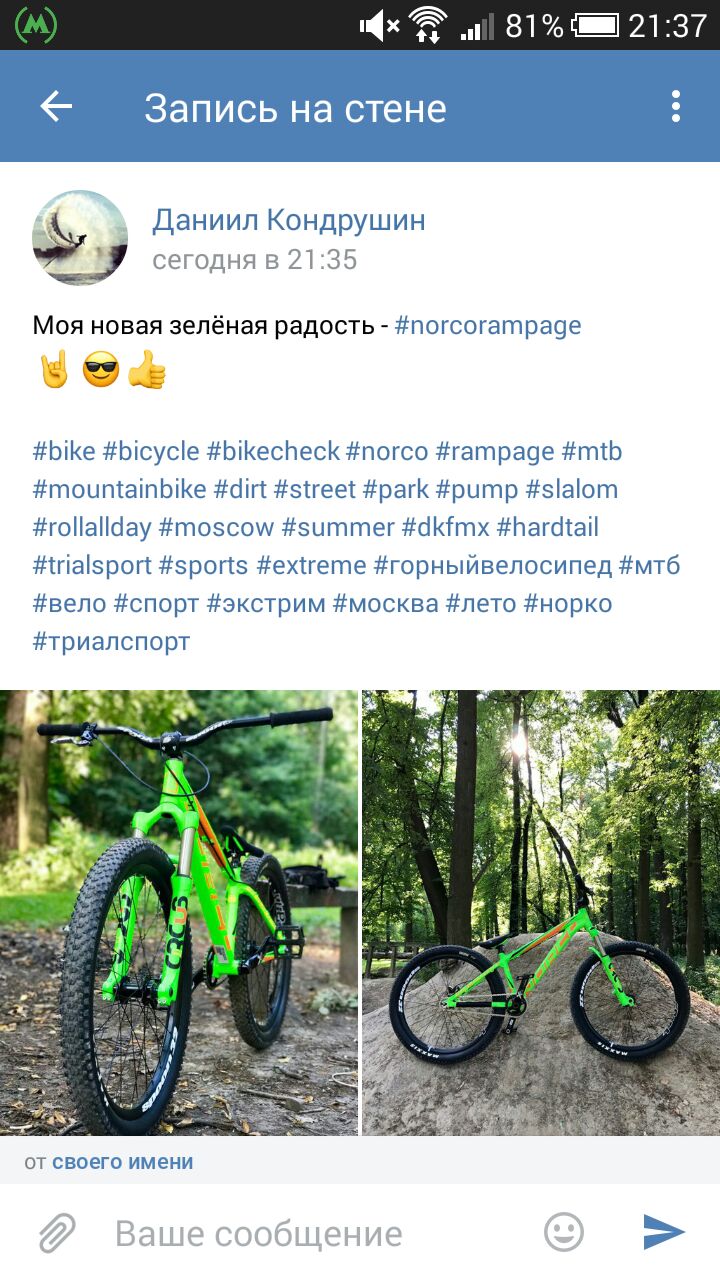Open the right forest bike photo
This screenshot has height=1280, width=720.
541,913
